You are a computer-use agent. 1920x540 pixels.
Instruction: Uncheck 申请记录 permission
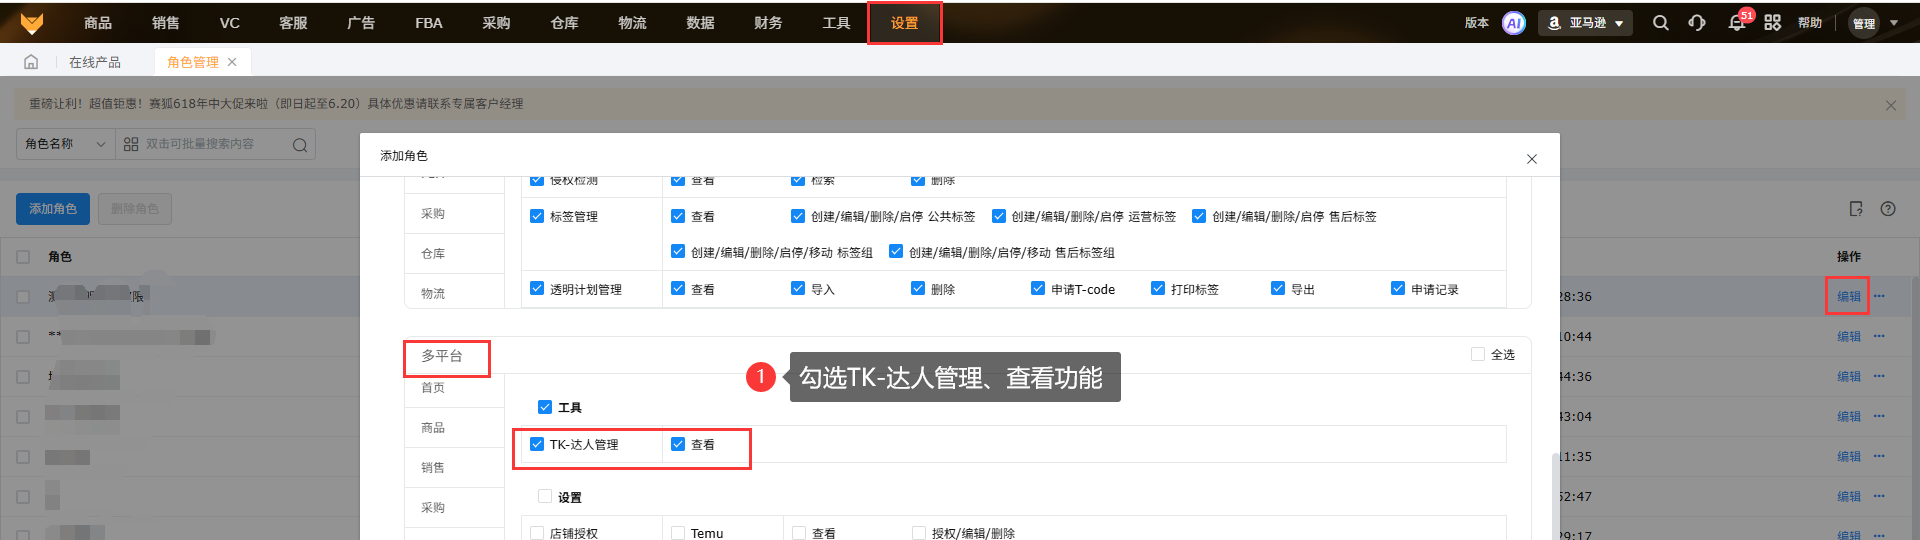1398,288
